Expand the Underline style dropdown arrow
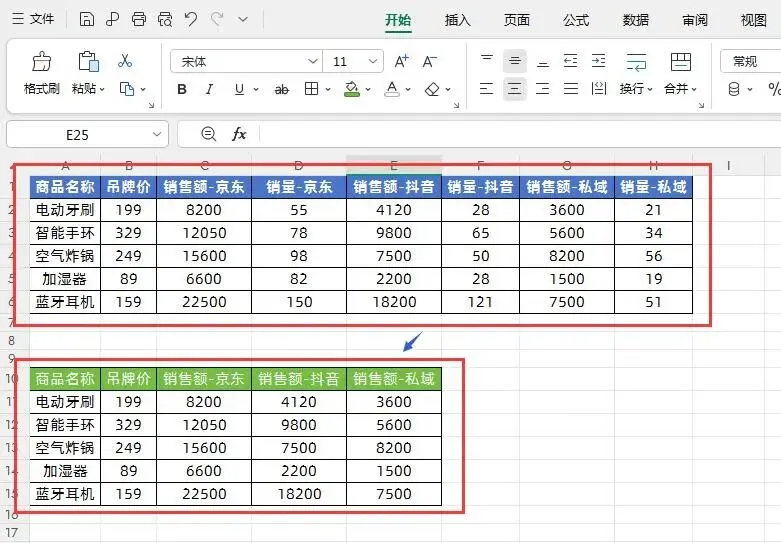This screenshot has width=781, height=543. tap(256, 90)
